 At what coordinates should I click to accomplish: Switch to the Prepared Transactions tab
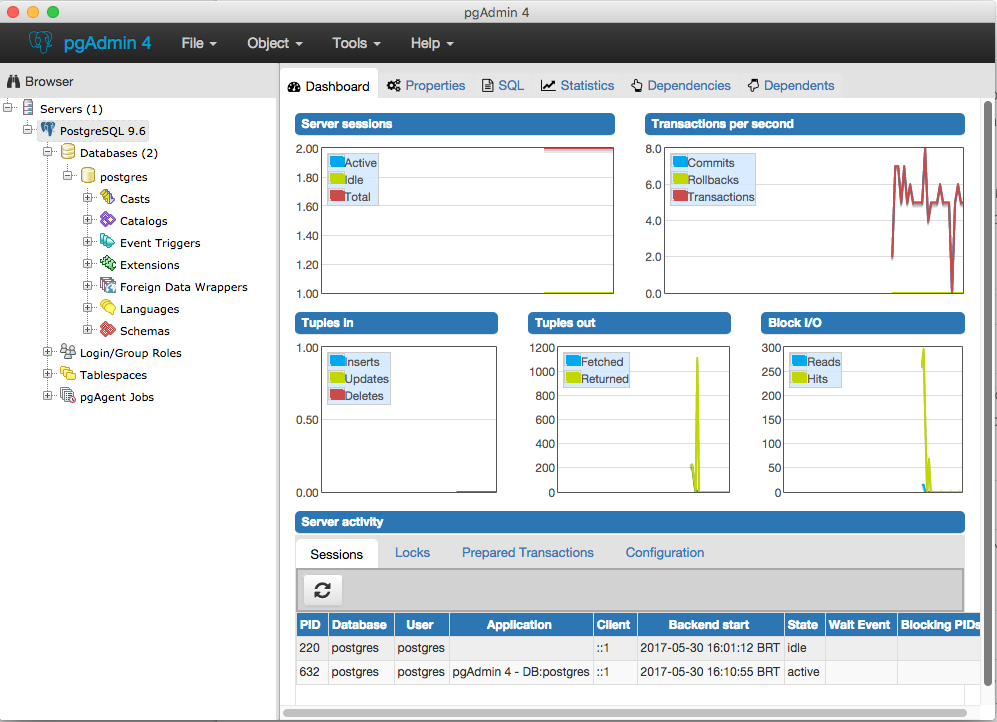(x=528, y=552)
